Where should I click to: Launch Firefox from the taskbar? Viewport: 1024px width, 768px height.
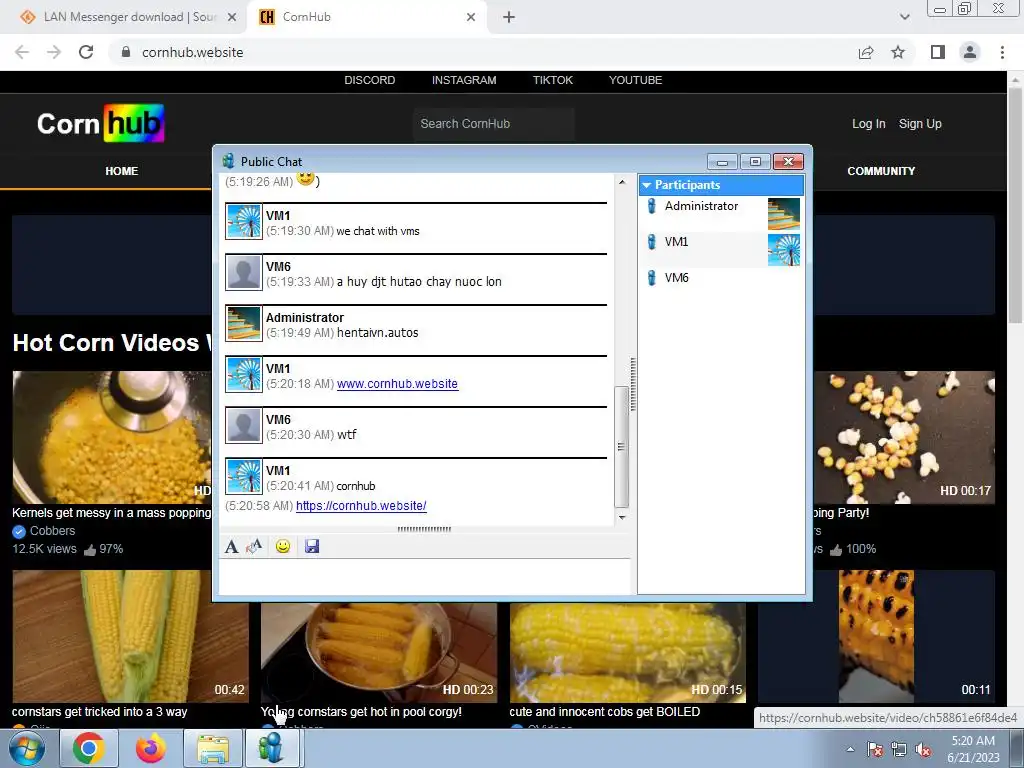click(150, 748)
